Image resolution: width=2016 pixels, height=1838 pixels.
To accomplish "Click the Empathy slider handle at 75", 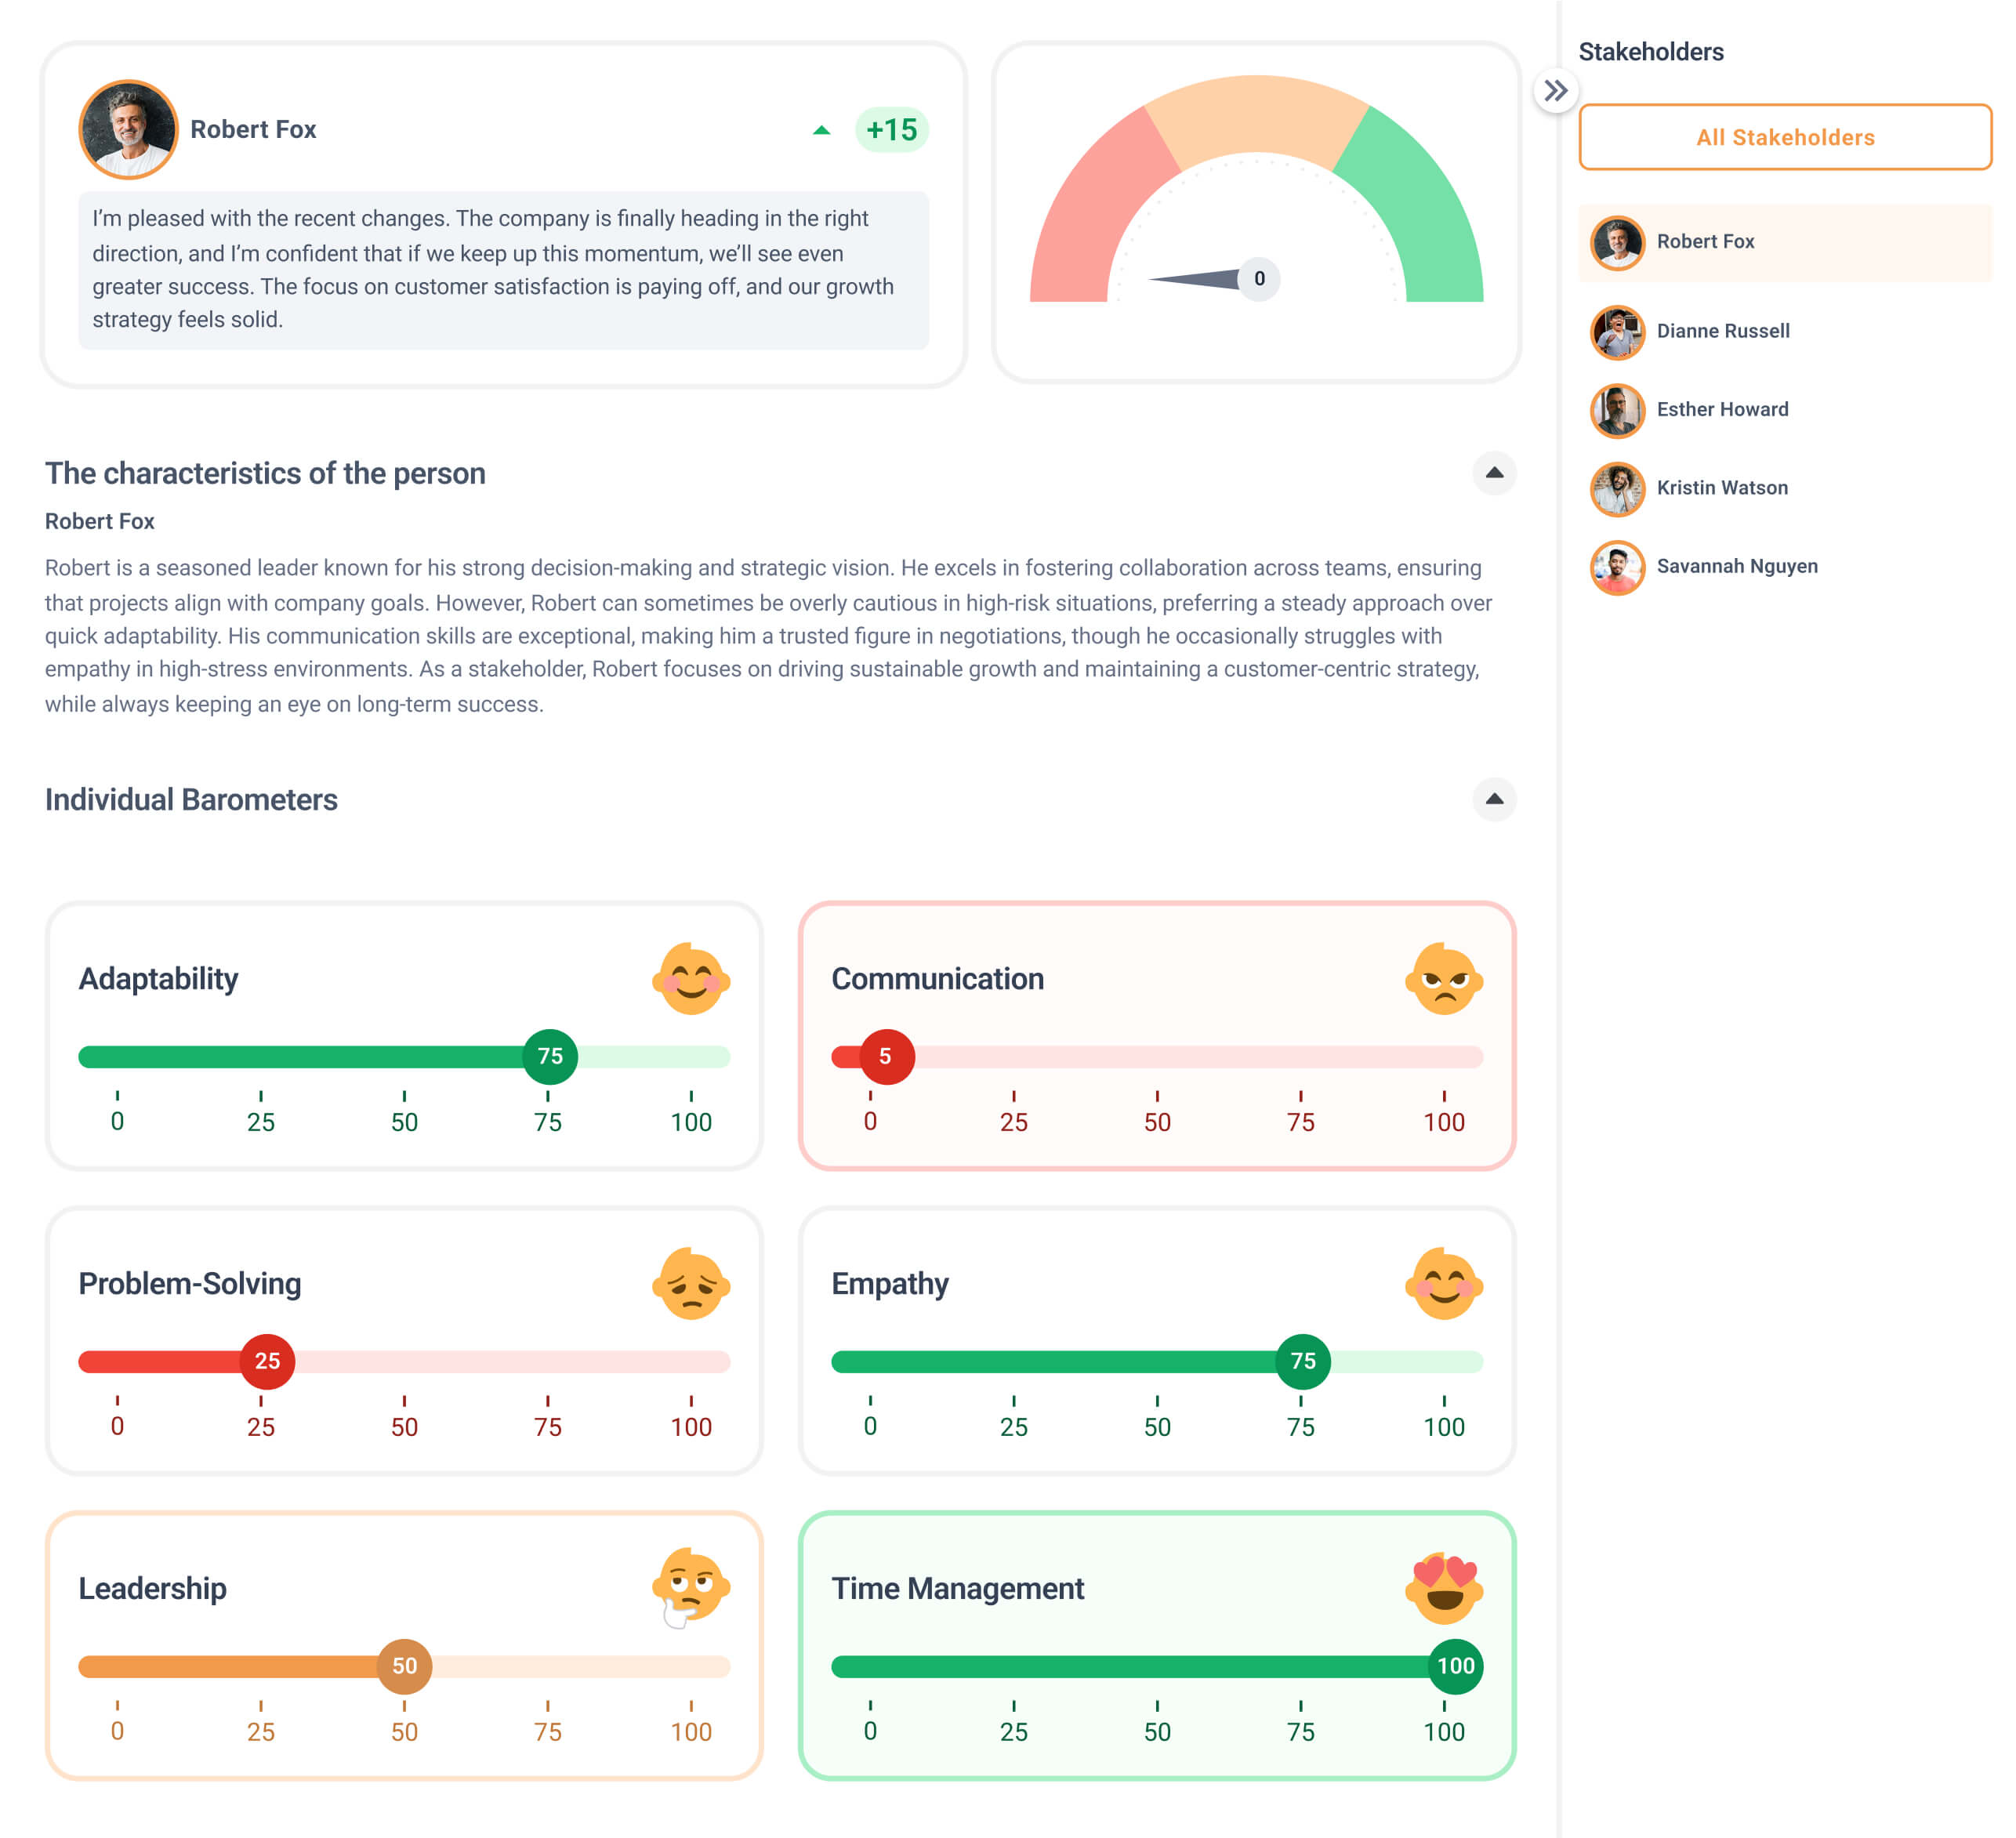I will click(1303, 1362).
